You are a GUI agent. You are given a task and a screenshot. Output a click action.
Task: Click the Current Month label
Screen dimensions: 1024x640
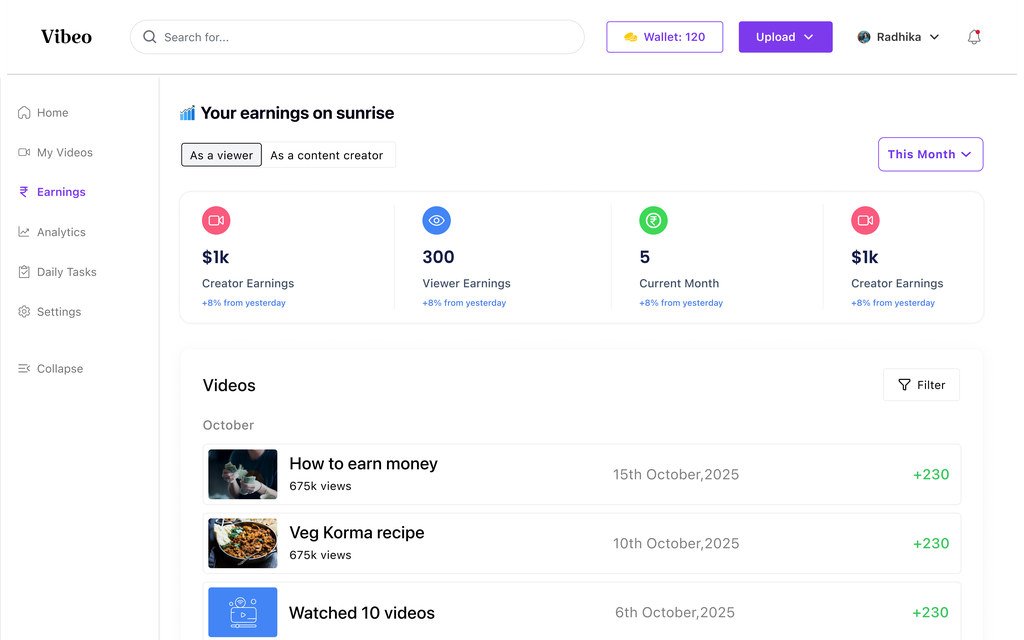click(679, 283)
